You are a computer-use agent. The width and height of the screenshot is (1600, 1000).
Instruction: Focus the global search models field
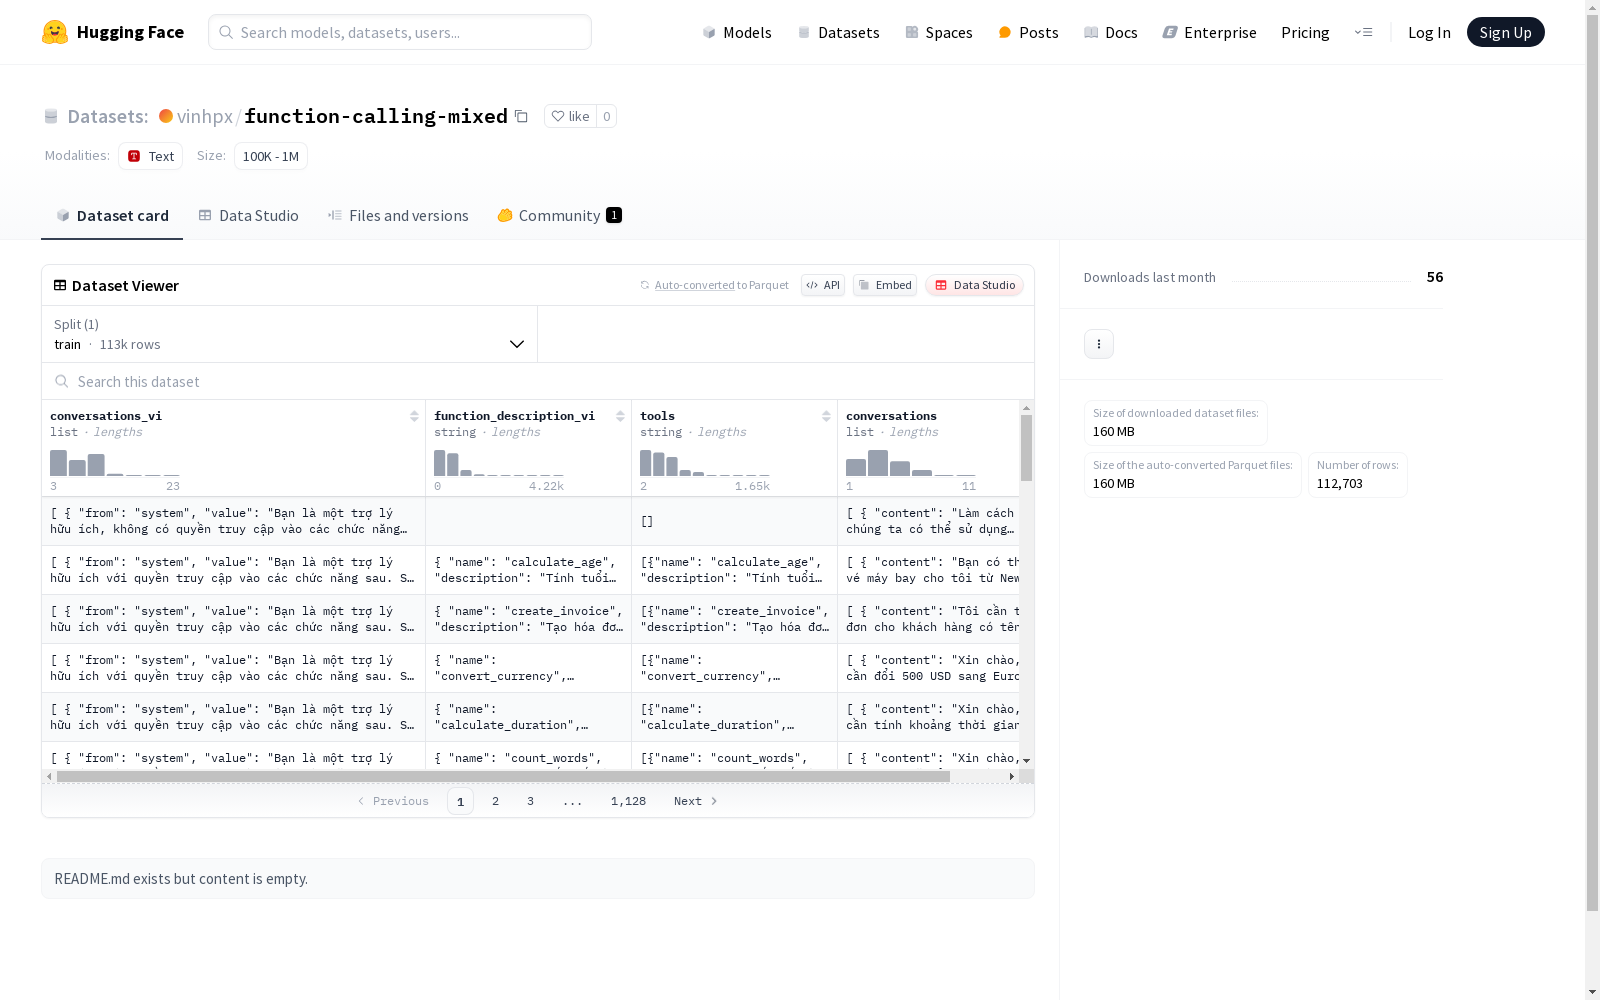point(400,32)
